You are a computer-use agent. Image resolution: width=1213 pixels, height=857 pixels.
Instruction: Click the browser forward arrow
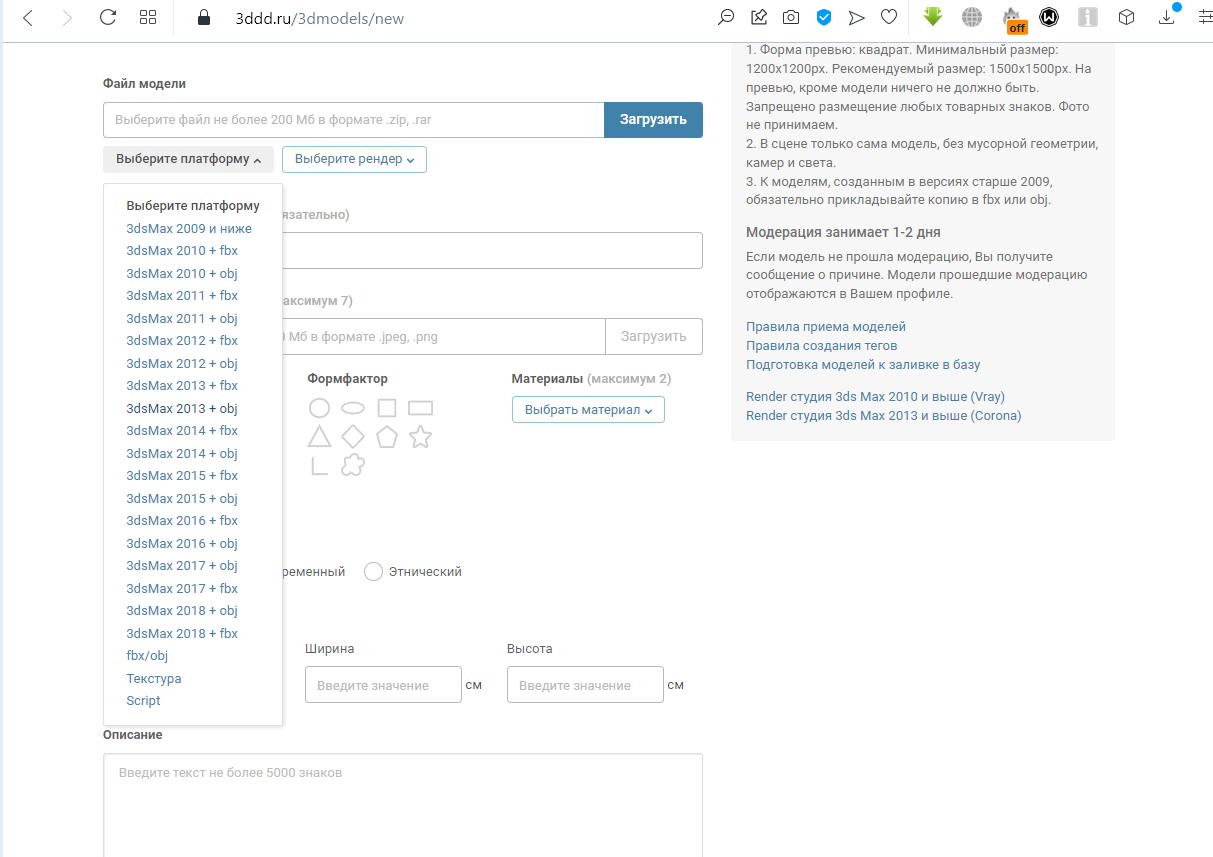66,17
